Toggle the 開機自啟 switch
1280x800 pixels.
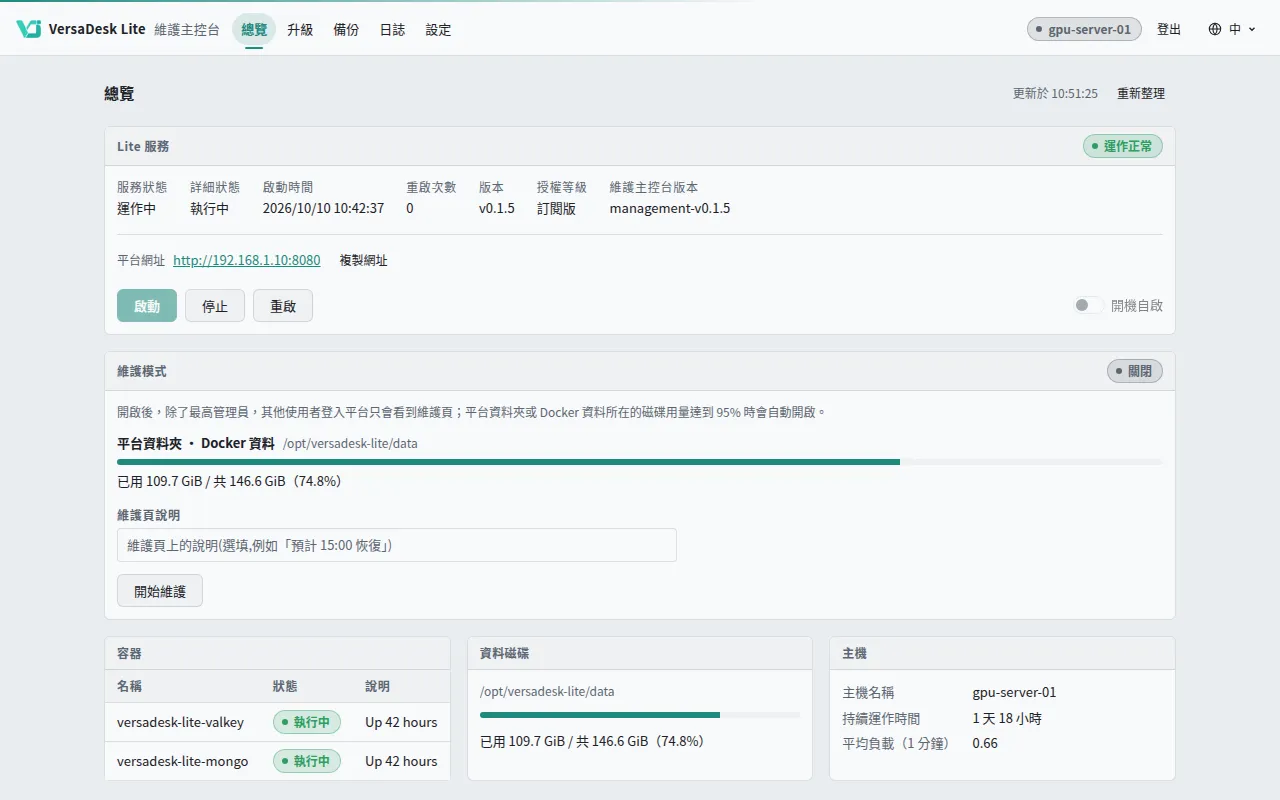coord(1088,305)
